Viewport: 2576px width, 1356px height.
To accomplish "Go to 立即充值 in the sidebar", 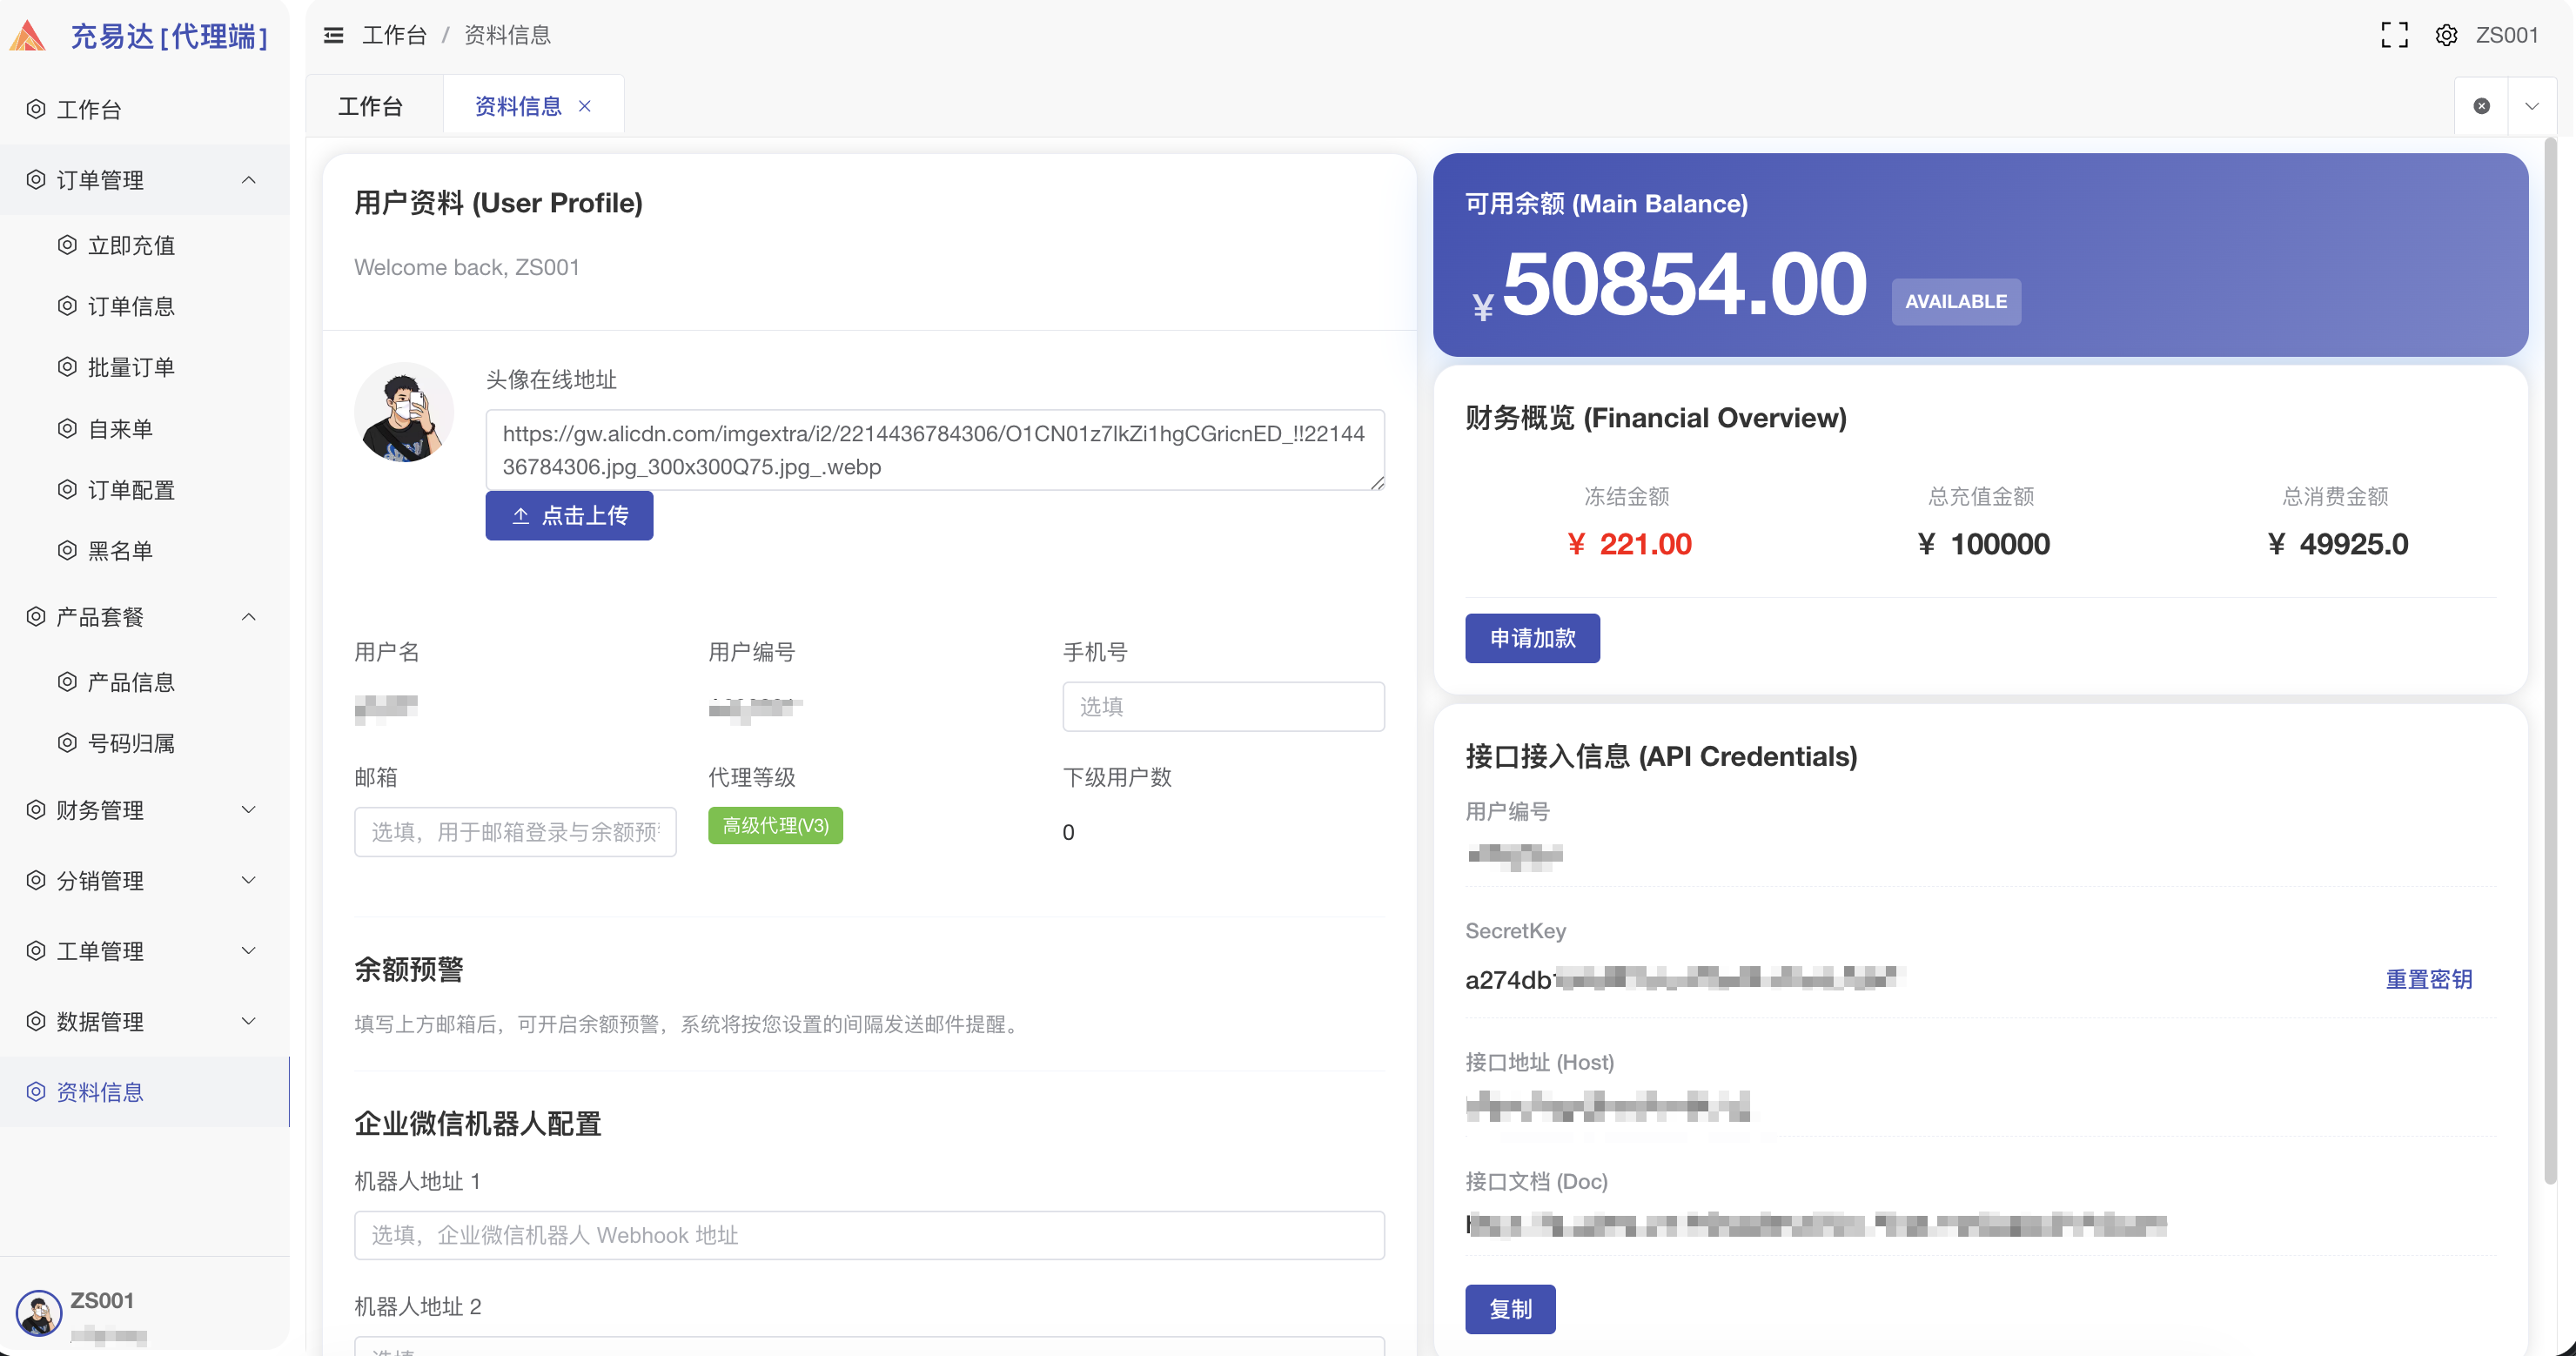I will 145,245.
